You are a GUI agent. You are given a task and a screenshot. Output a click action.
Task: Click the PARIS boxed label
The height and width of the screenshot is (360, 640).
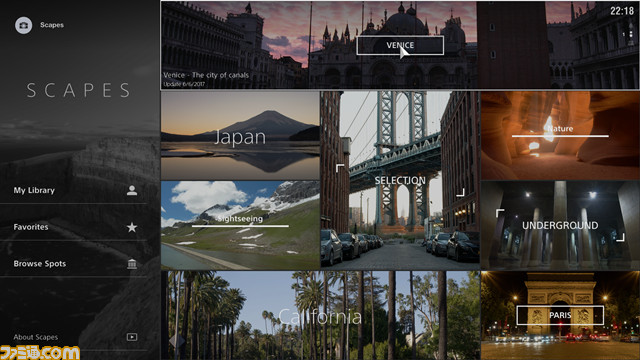(x=560, y=315)
